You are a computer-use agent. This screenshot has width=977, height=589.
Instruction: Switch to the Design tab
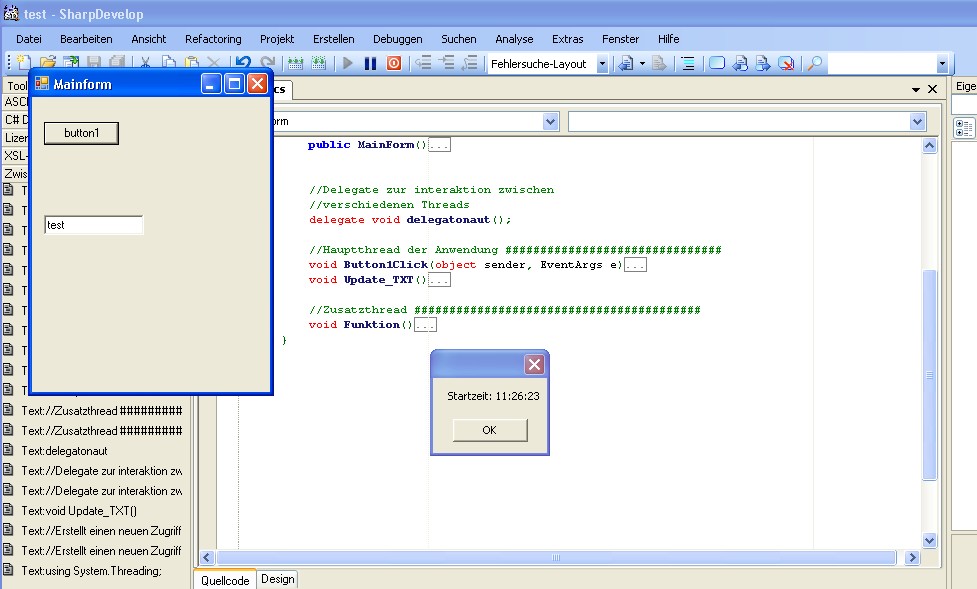(278, 579)
